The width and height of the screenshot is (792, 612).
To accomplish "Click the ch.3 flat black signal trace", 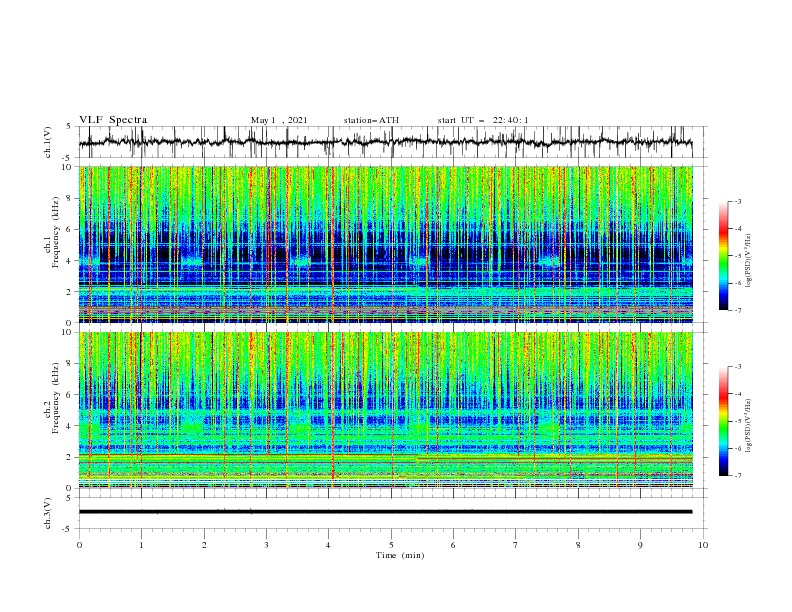I will pyautogui.click(x=385, y=512).
